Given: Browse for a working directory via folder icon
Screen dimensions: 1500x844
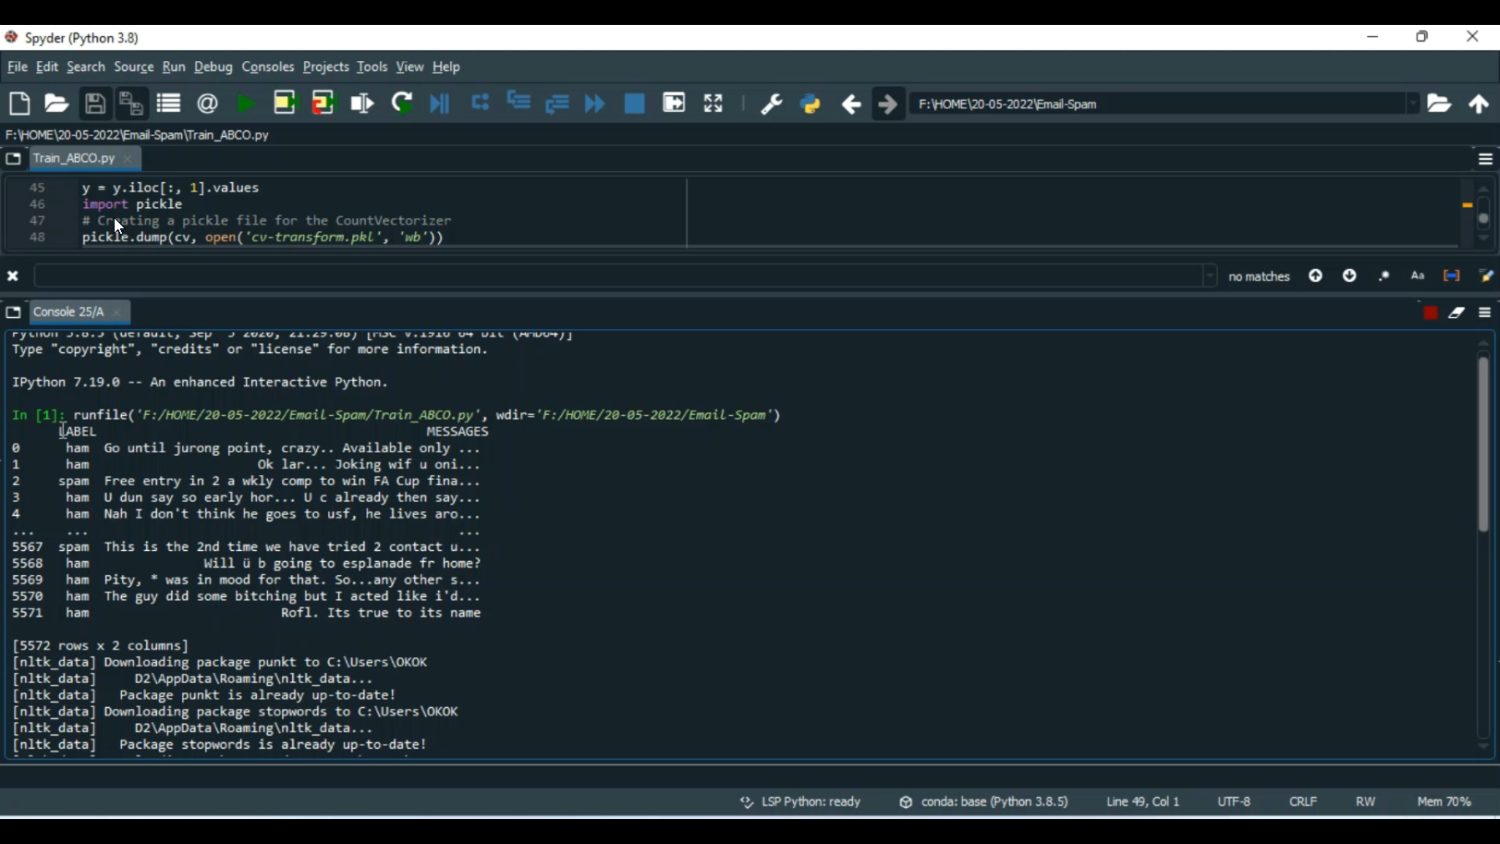Looking at the screenshot, I should pyautogui.click(x=1439, y=104).
